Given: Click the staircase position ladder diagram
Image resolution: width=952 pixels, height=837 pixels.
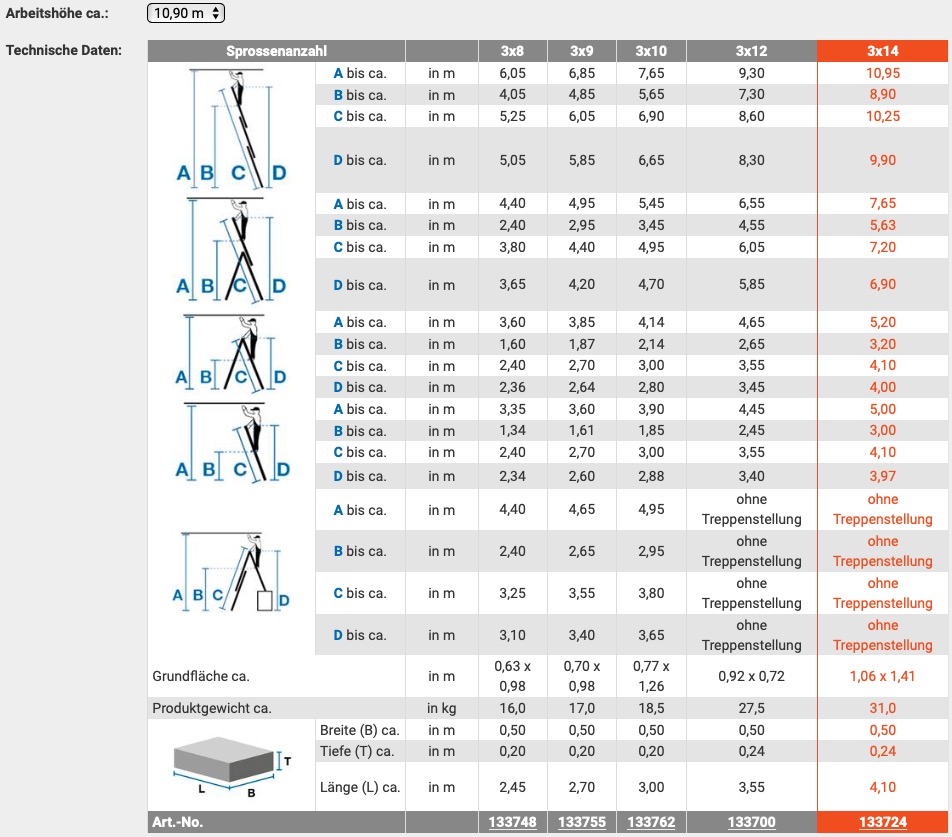Looking at the screenshot, I should coord(231,572).
